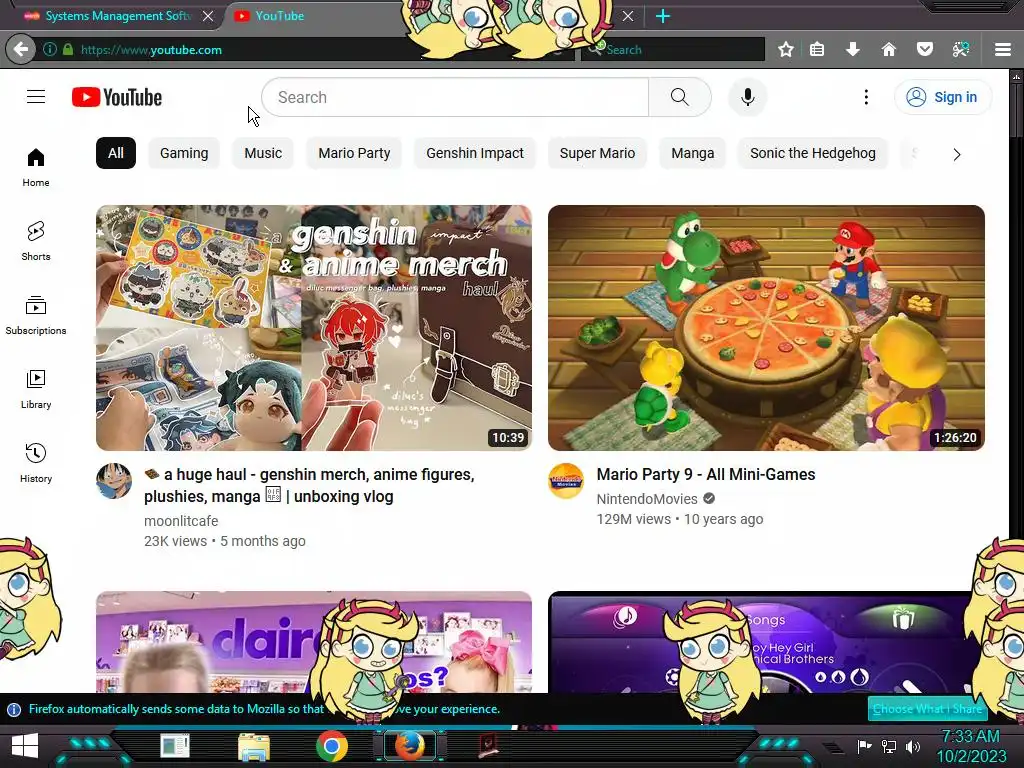Start voice search with microphone icon

[748, 97]
